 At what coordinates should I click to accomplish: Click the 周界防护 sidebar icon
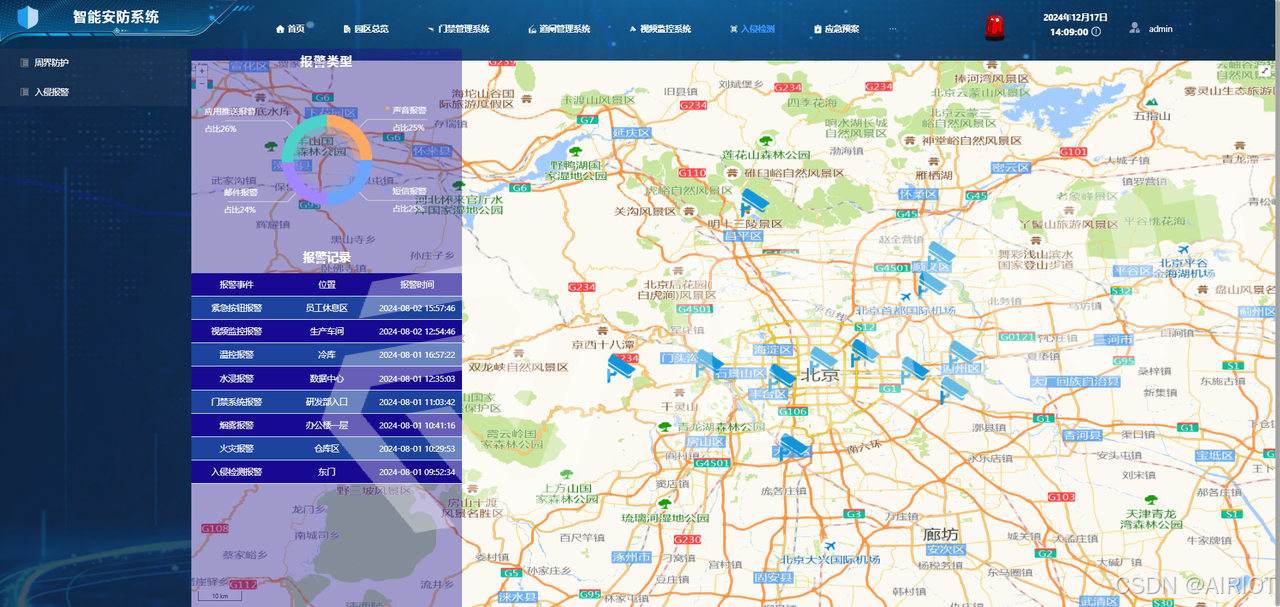click(x=24, y=63)
